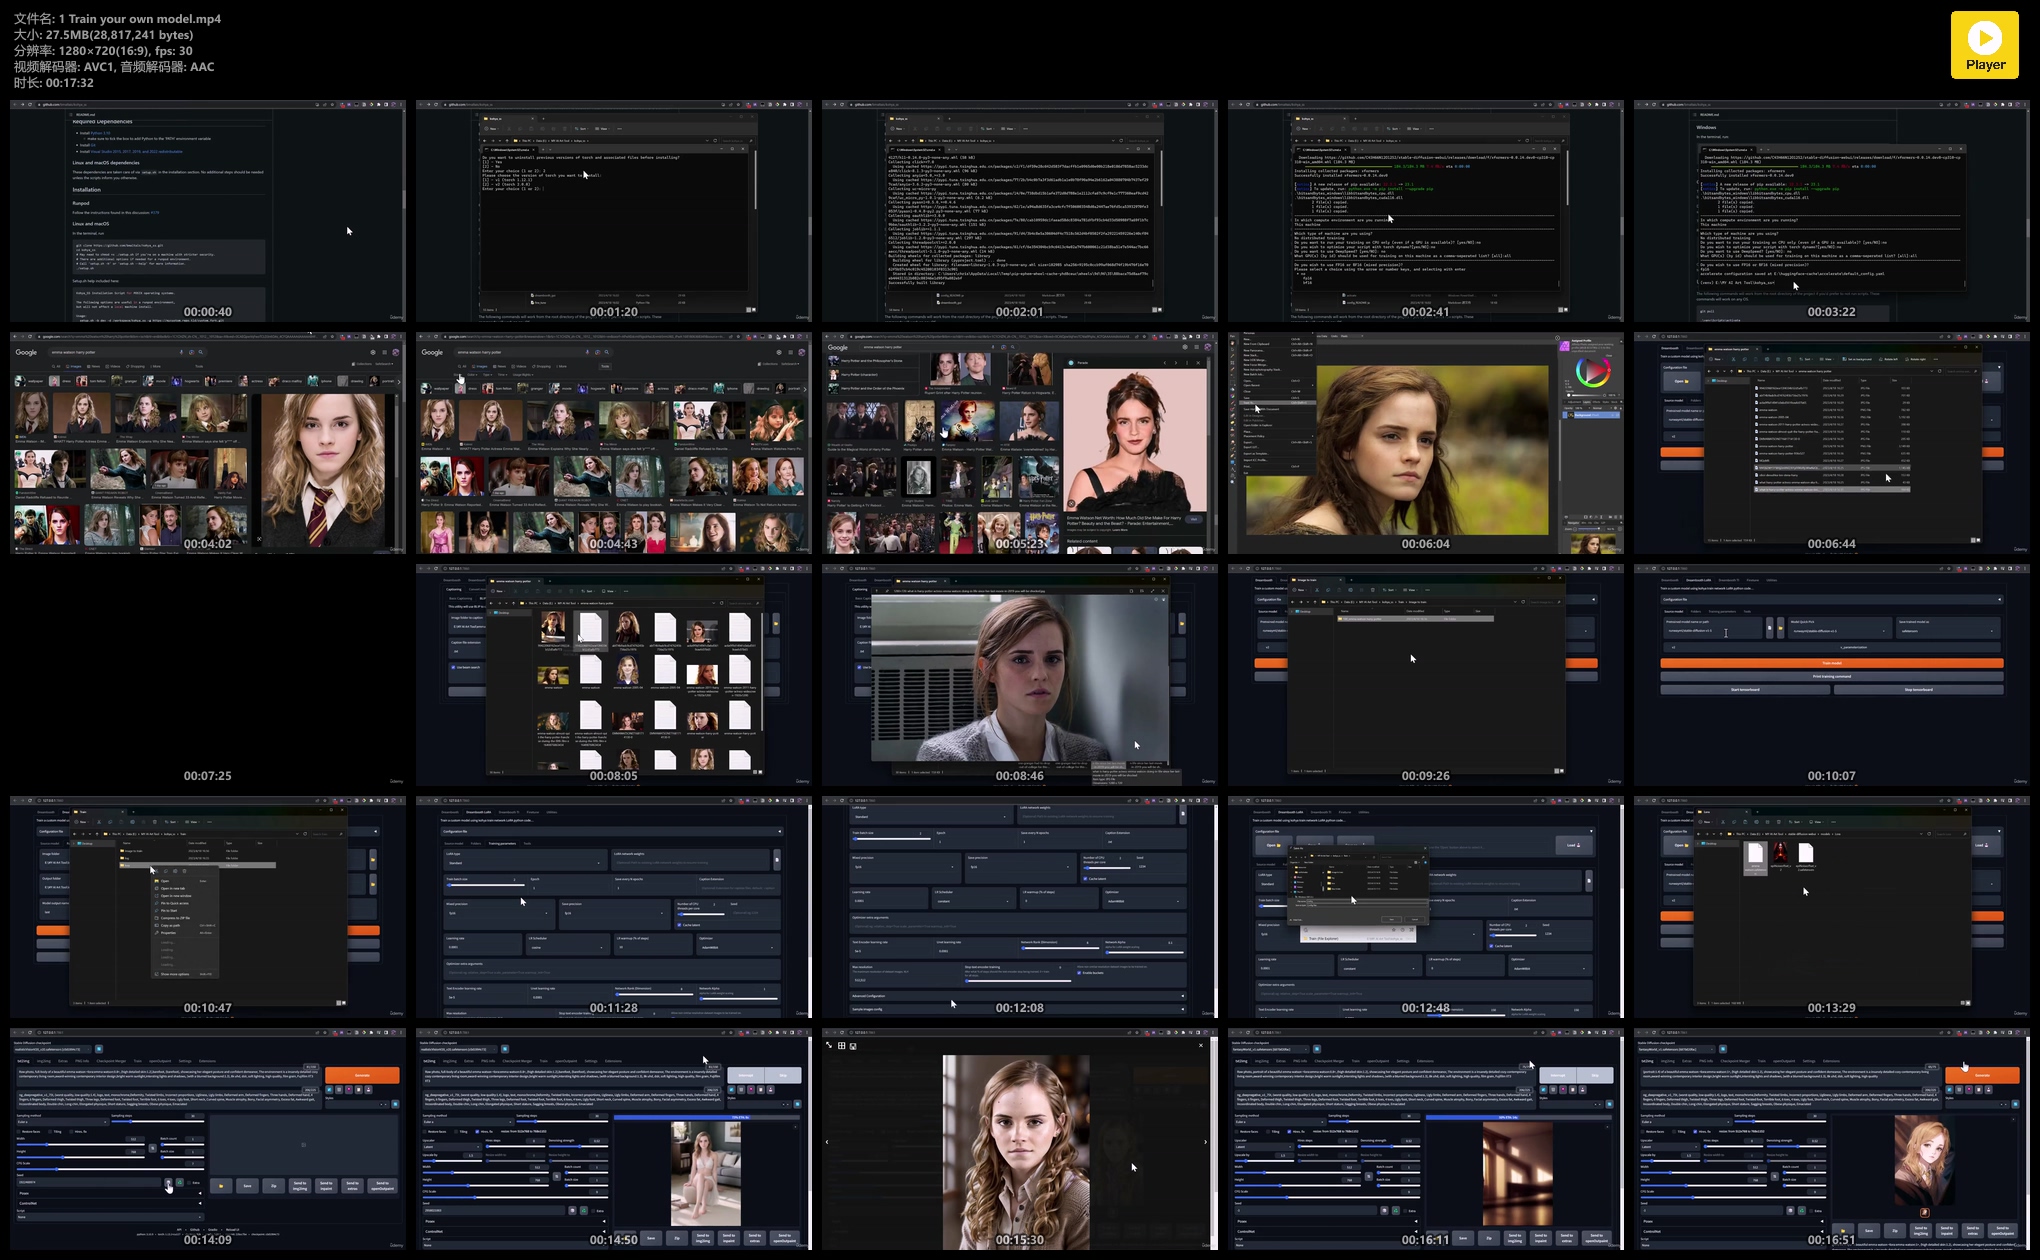Click the file size line '27.5MB(28,817,241 bytes)'
The height and width of the screenshot is (1260, 2040).
[x=103, y=34]
